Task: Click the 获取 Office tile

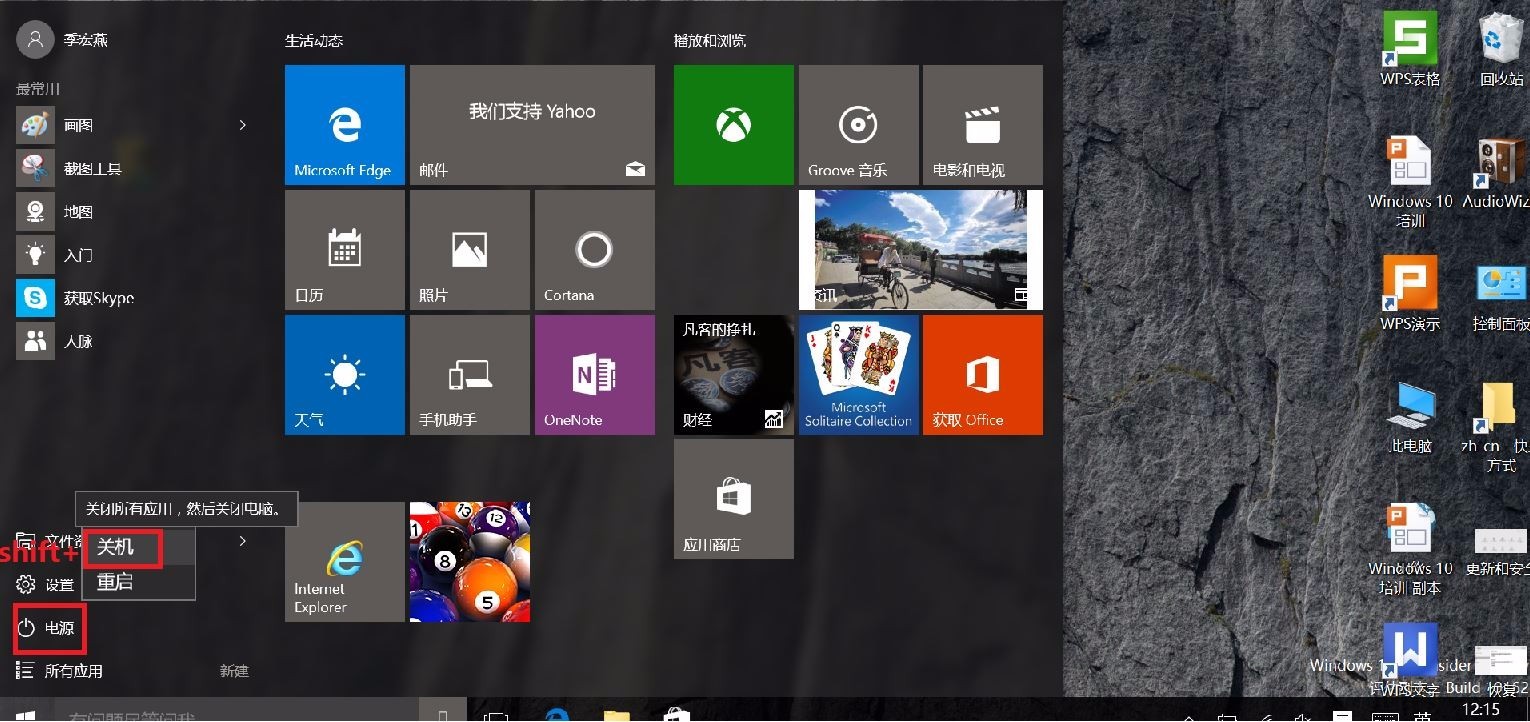Action: click(983, 375)
